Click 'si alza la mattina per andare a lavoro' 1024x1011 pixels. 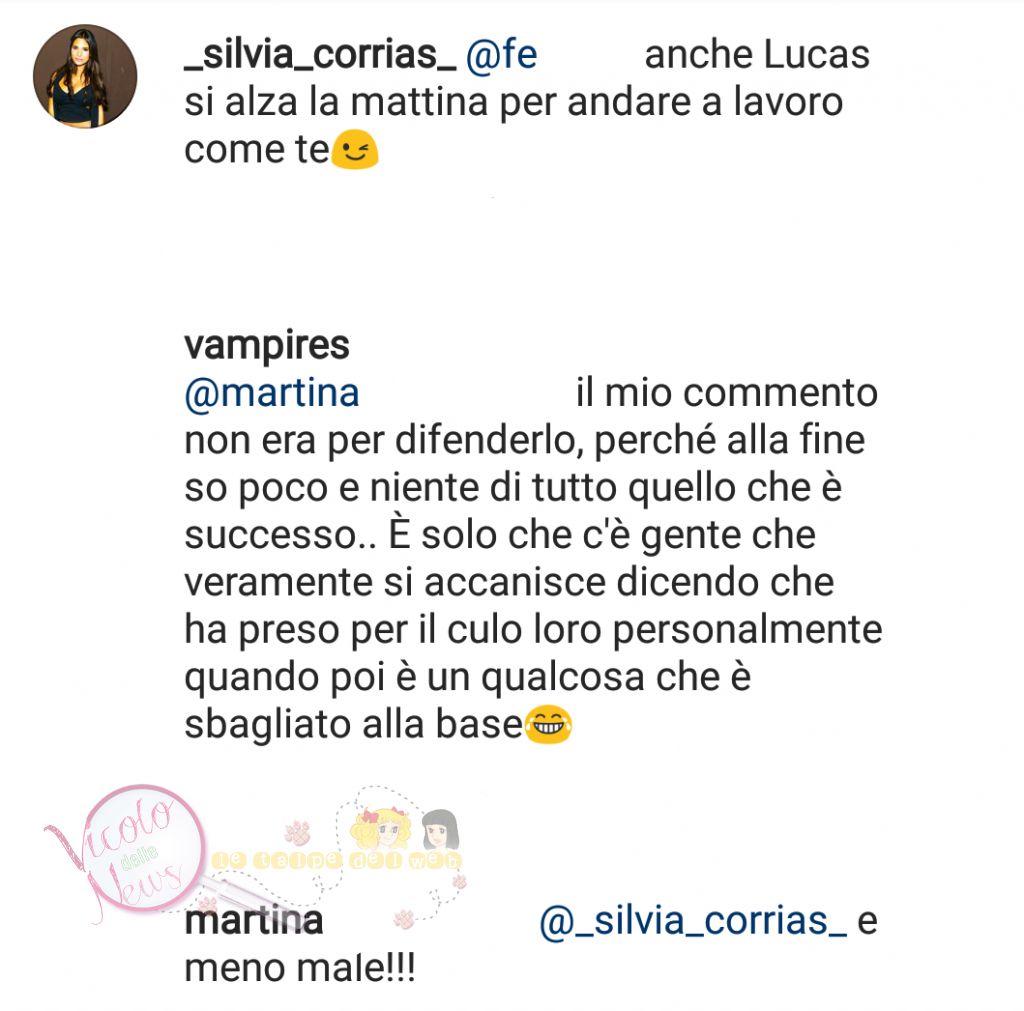click(x=513, y=103)
